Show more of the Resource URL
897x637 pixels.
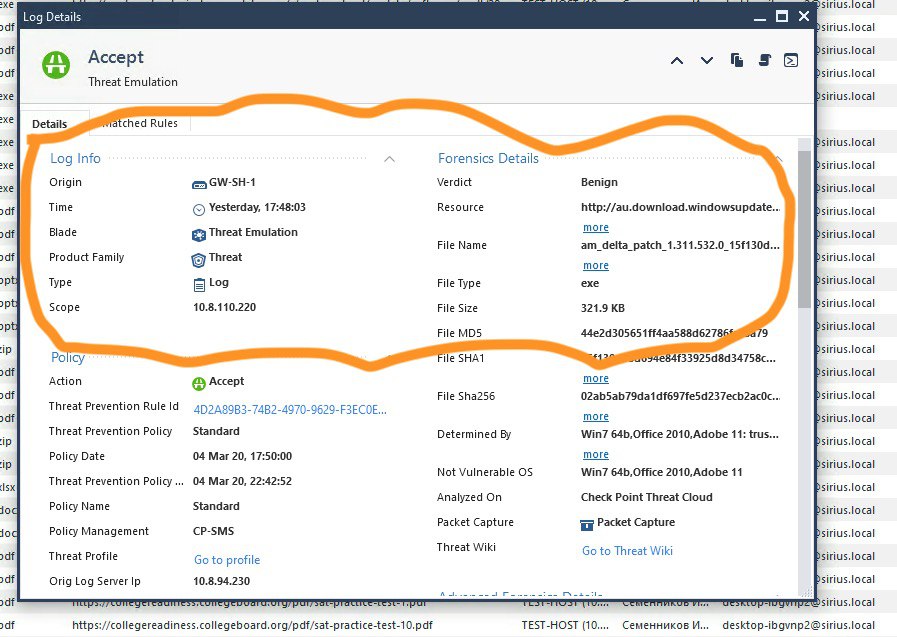(596, 228)
